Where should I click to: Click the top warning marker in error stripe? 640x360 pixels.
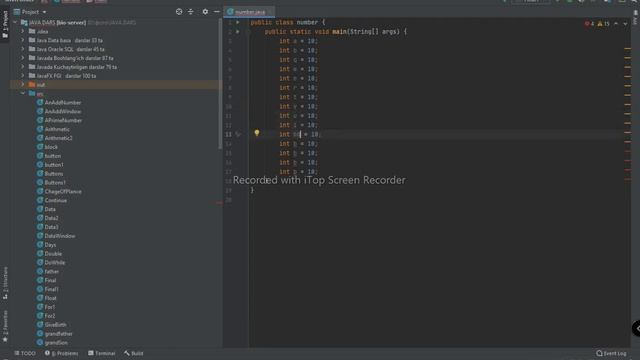[x=627, y=49]
